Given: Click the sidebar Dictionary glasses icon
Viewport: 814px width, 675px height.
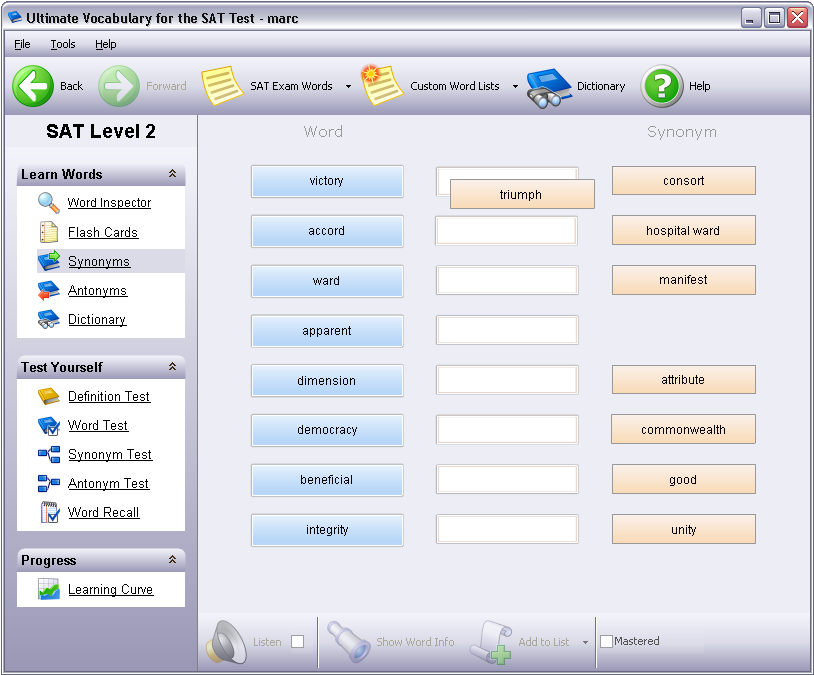Looking at the screenshot, I should (49, 319).
